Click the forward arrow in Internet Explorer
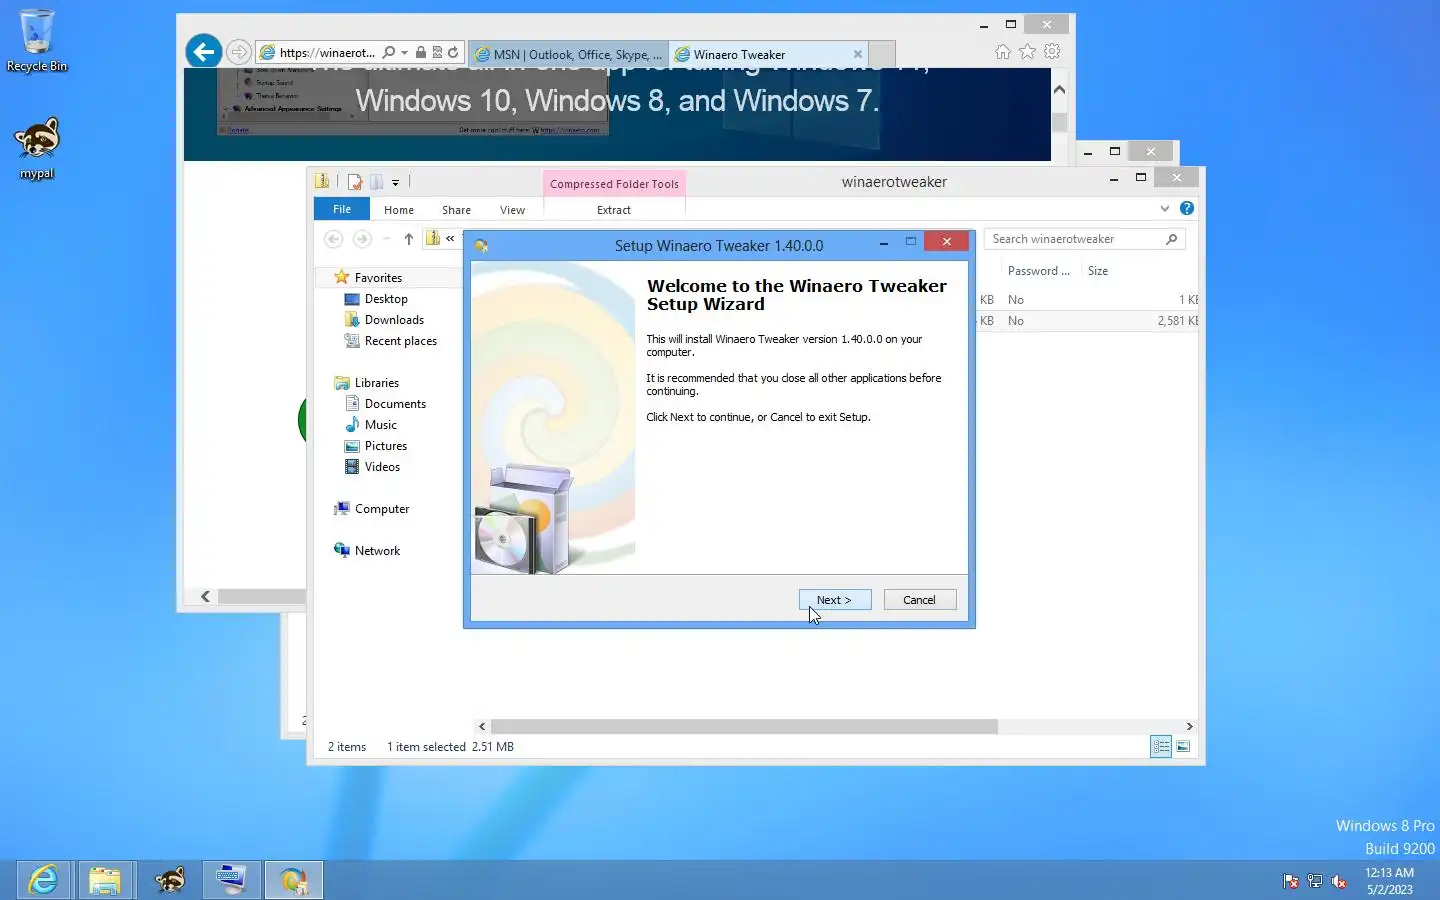 [x=238, y=52]
